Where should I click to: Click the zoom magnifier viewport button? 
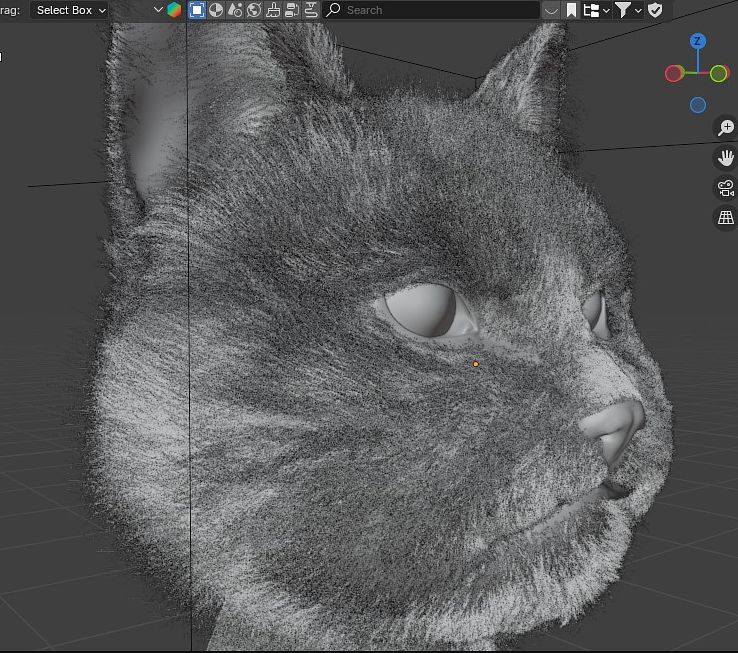click(x=726, y=128)
